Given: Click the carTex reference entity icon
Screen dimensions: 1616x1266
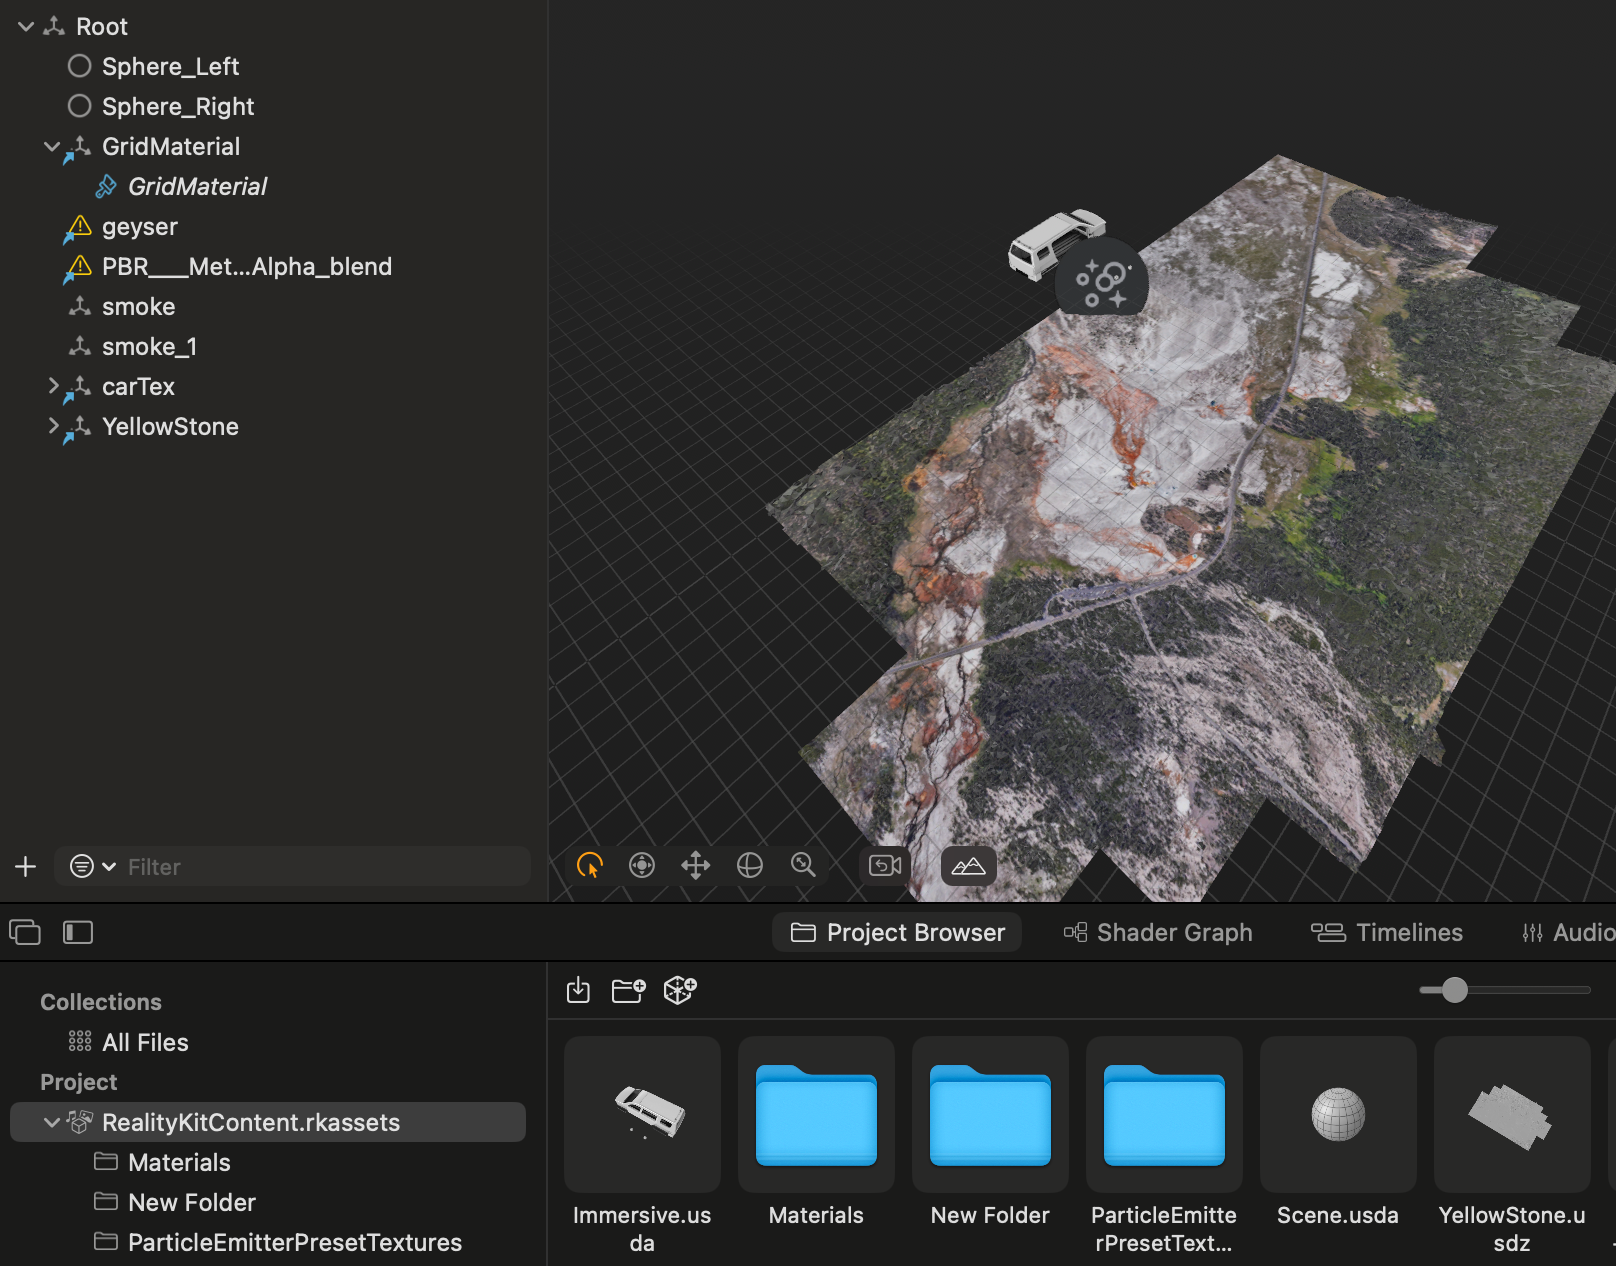Looking at the screenshot, I should [78, 387].
